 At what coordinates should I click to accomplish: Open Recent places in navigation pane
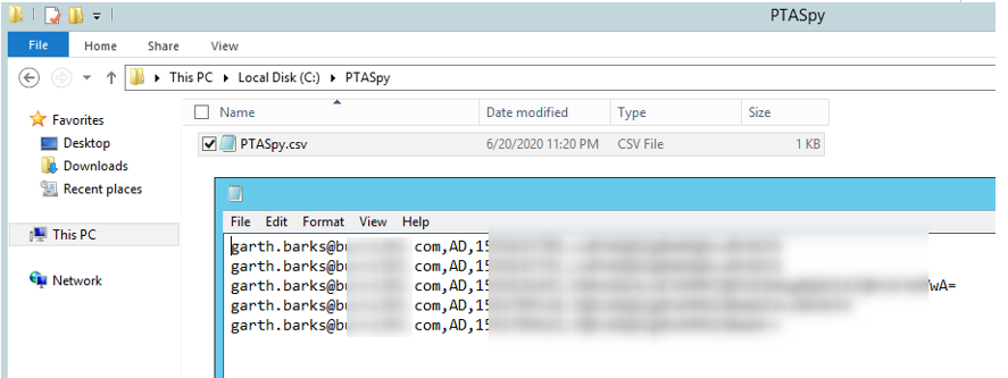click(x=103, y=189)
